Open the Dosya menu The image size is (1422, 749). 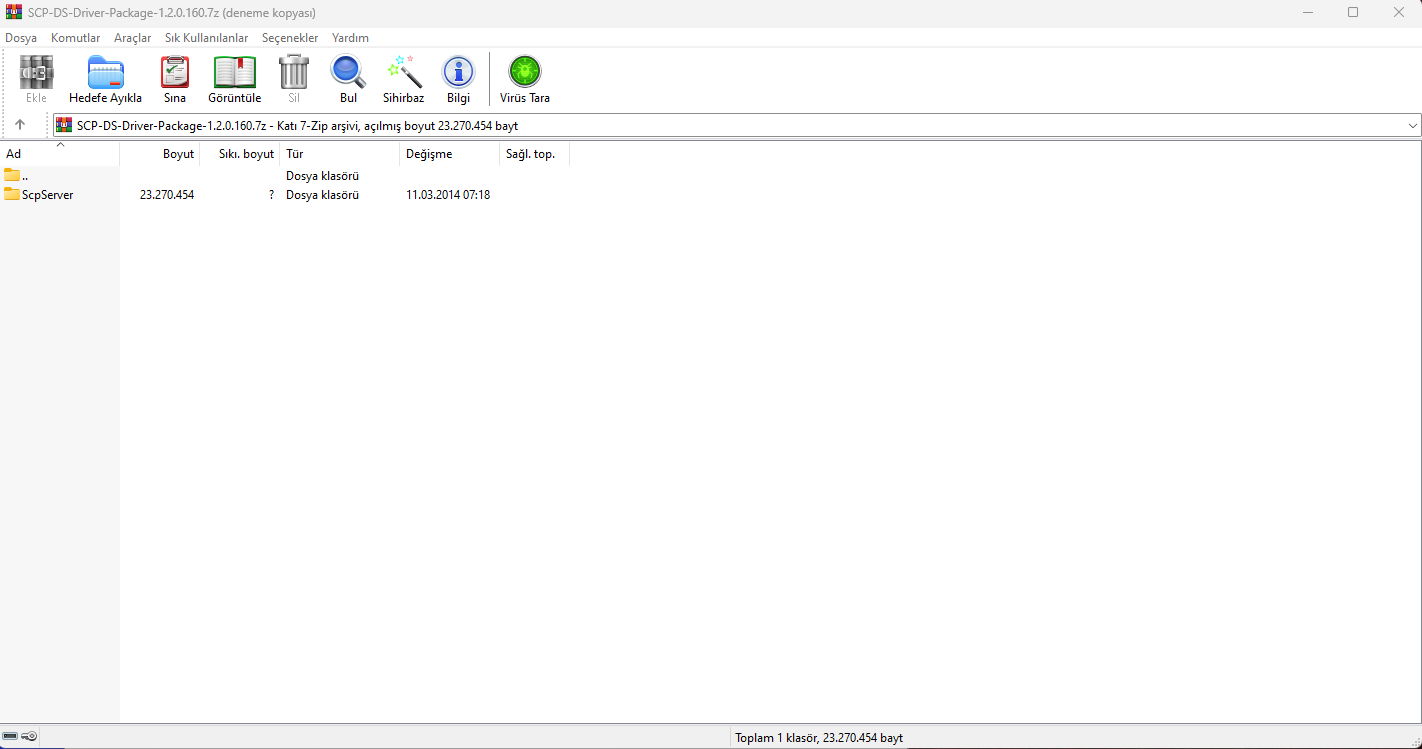click(x=21, y=38)
